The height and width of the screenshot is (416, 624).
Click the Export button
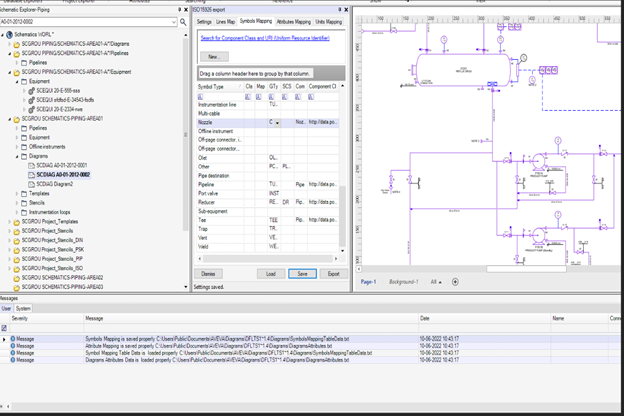(x=333, y=274)
